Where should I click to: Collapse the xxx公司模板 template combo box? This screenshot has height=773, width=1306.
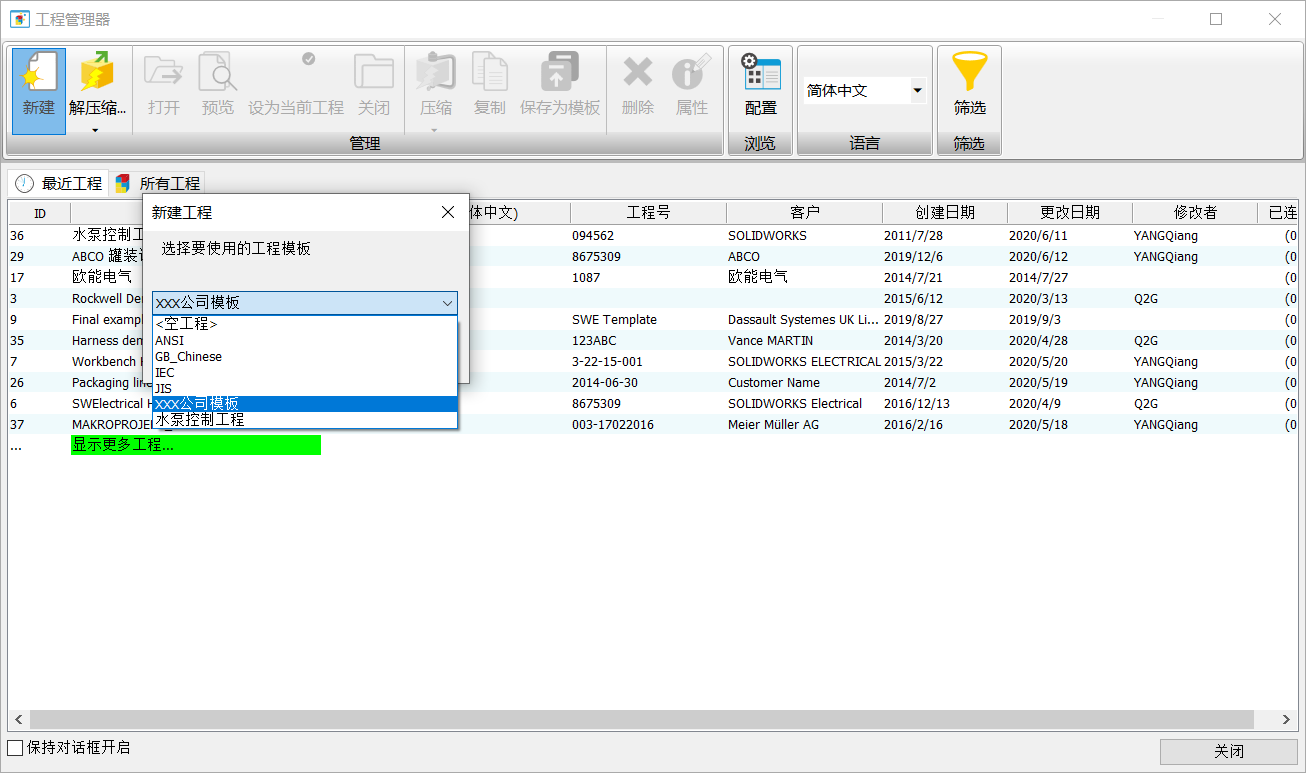click(447, 303)
